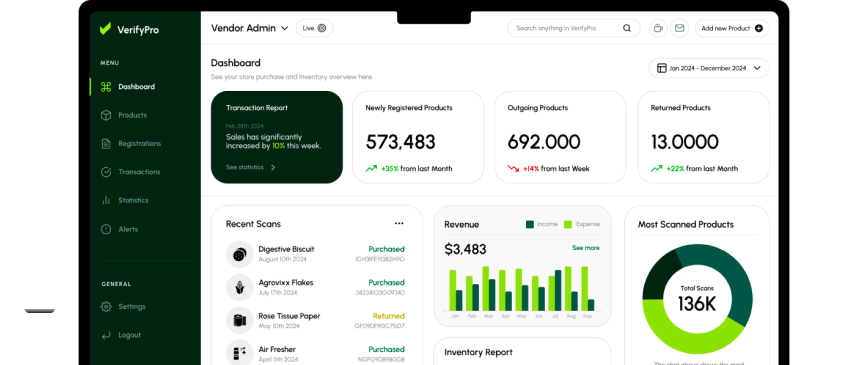This screenshot has width=868, height=365.
Task: Click the Add new Product button
Action: pos(732,28)
